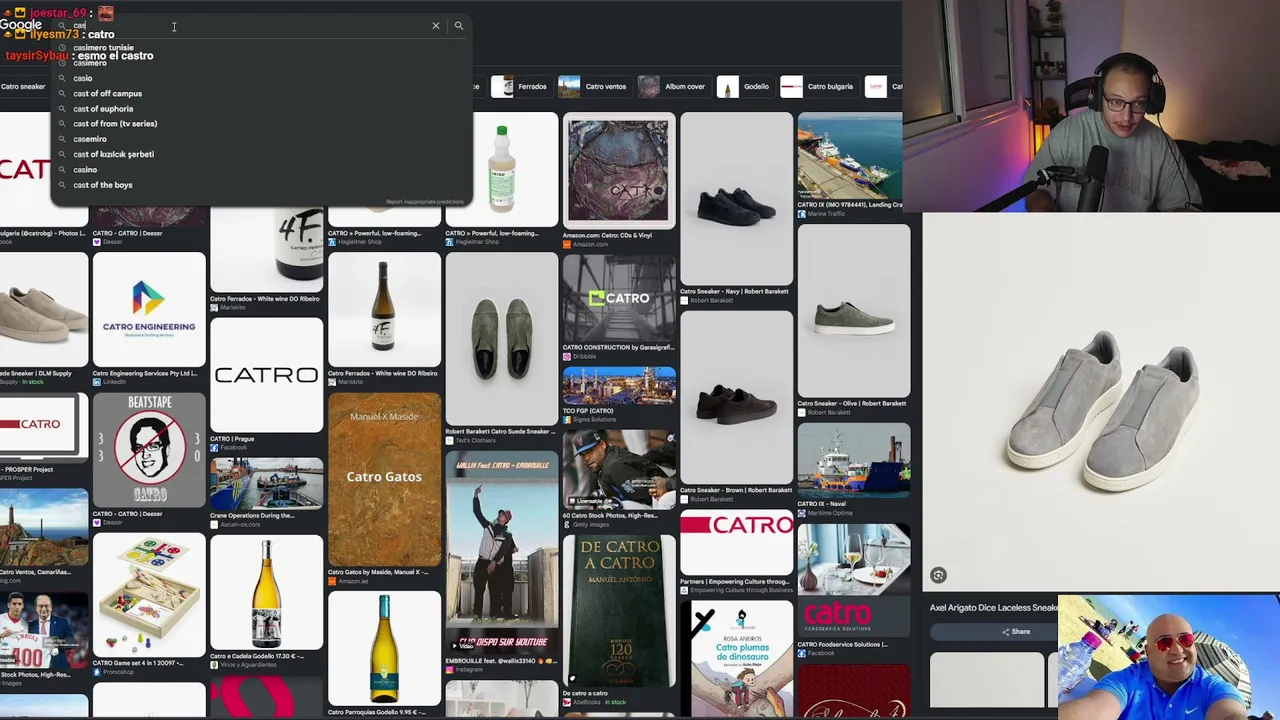Open Google Lens on the sneaker preview
1280x720 pixels.
pos(938,575)
